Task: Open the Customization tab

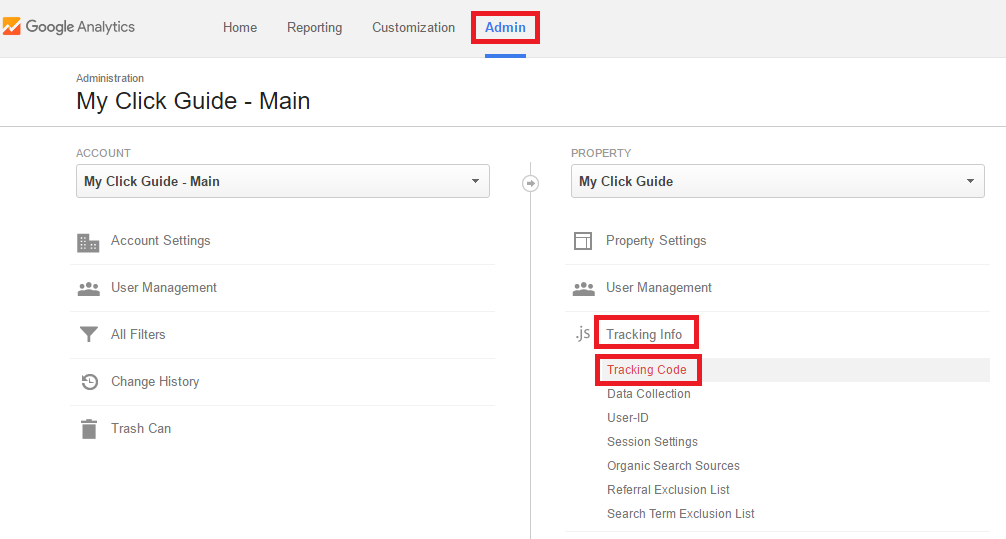Action: [x=413, y=28]
